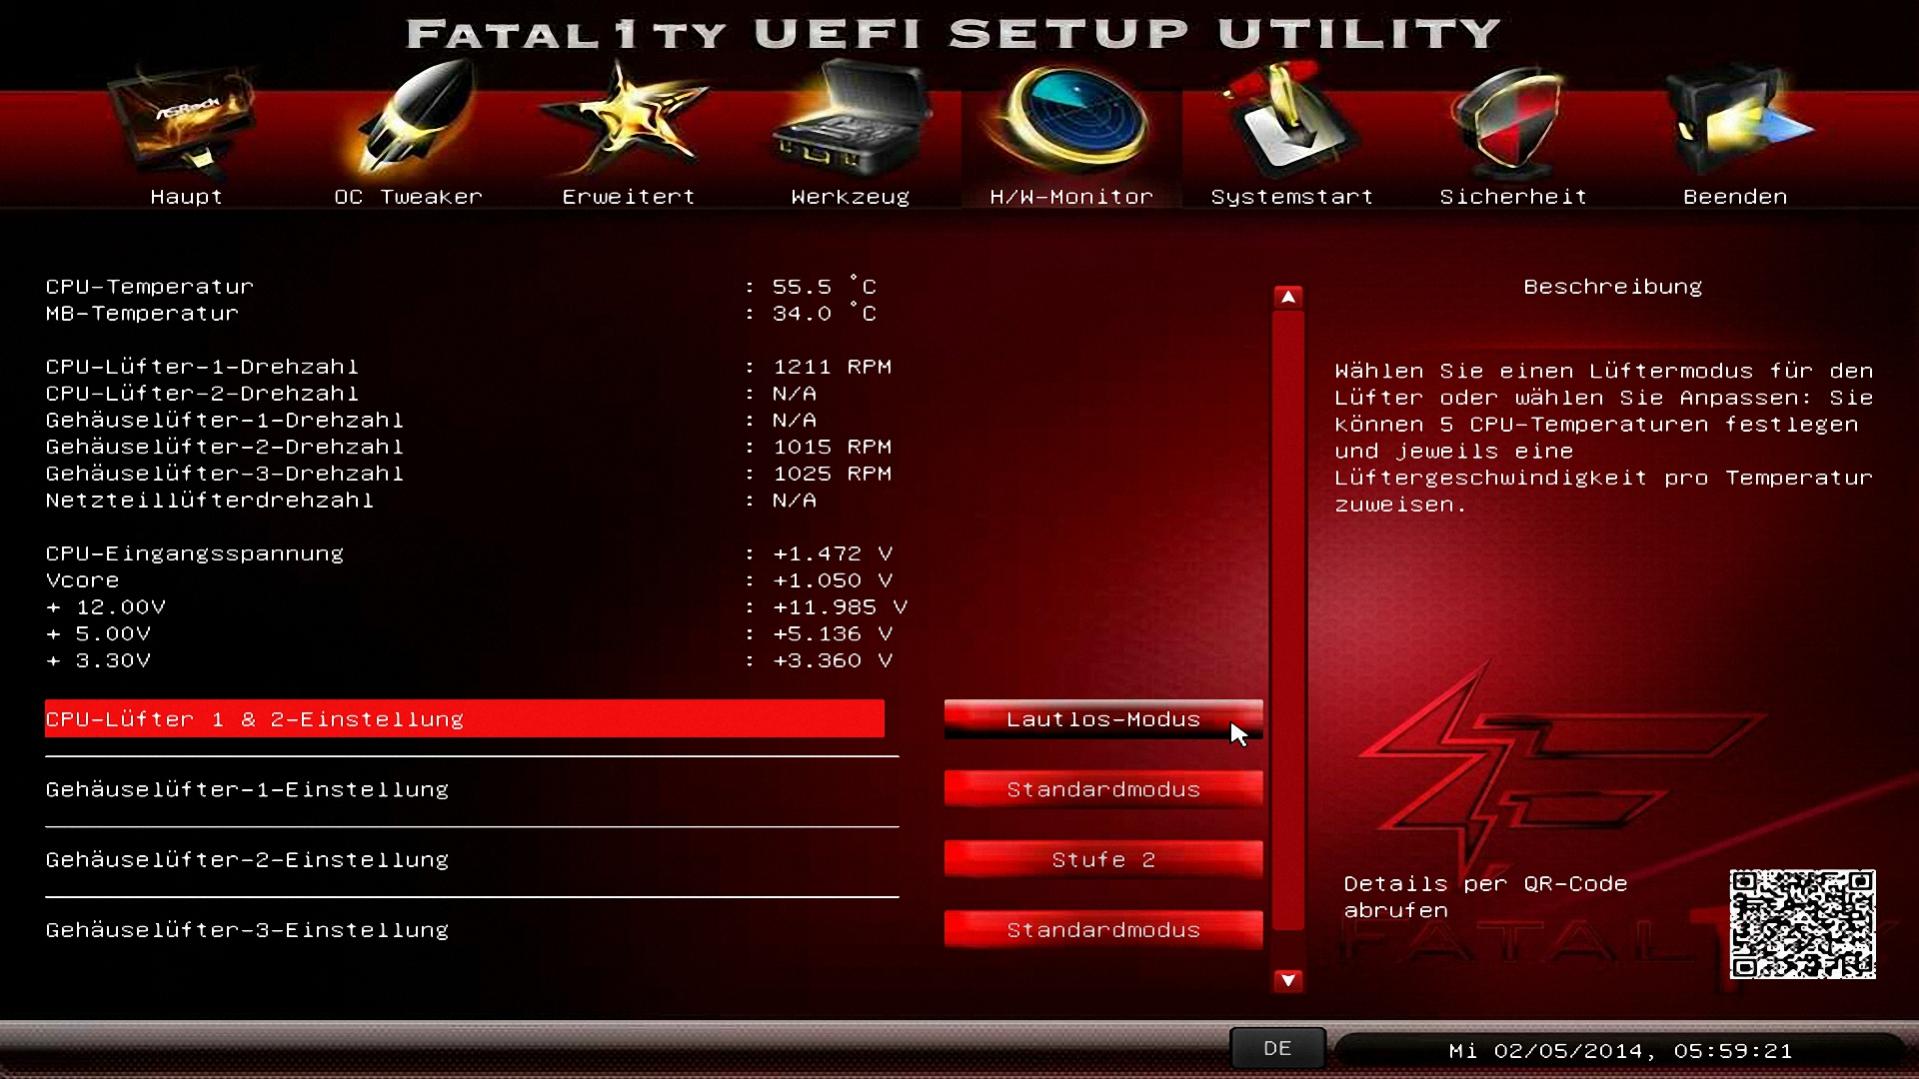Click CPU-Lüfter-1-Drehzahl label
This screenshot has width=1919, height=1079.
[202, 367]
